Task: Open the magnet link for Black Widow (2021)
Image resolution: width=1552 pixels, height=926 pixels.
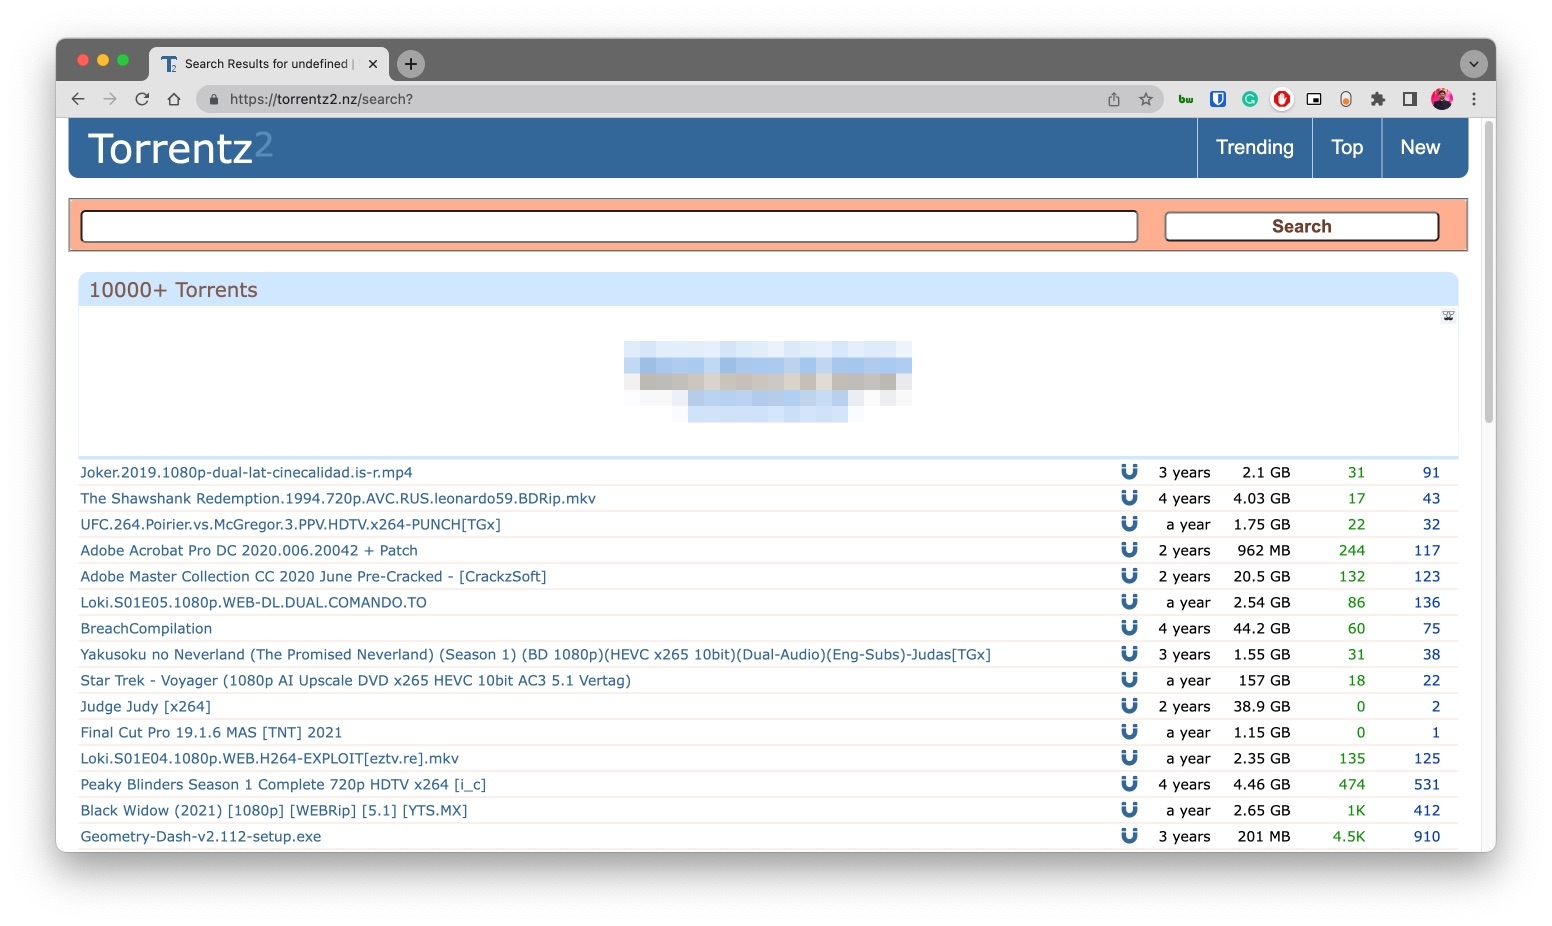Action: 1129,810
